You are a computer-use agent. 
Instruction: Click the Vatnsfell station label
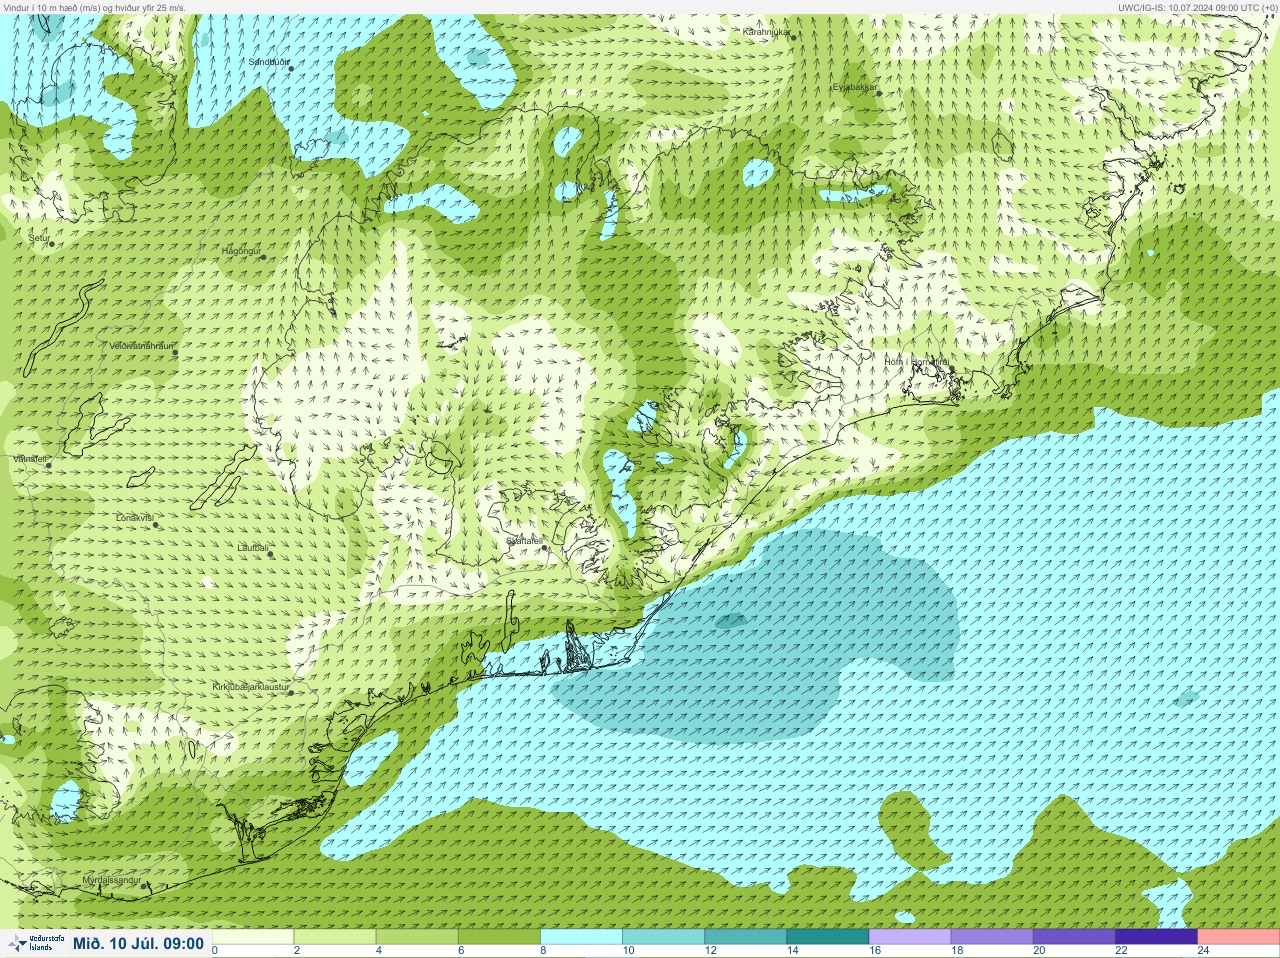point(29,459)
